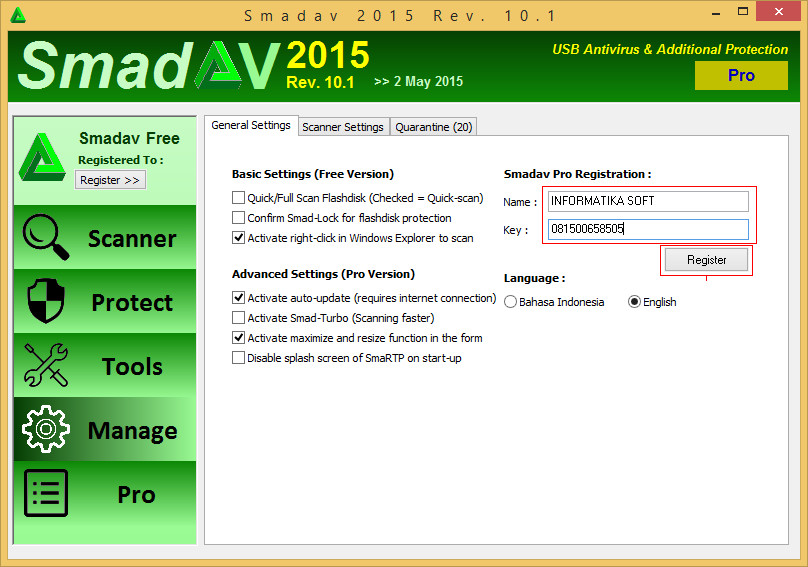
Task: Click the Name registration field
Action: pos(648,201)
